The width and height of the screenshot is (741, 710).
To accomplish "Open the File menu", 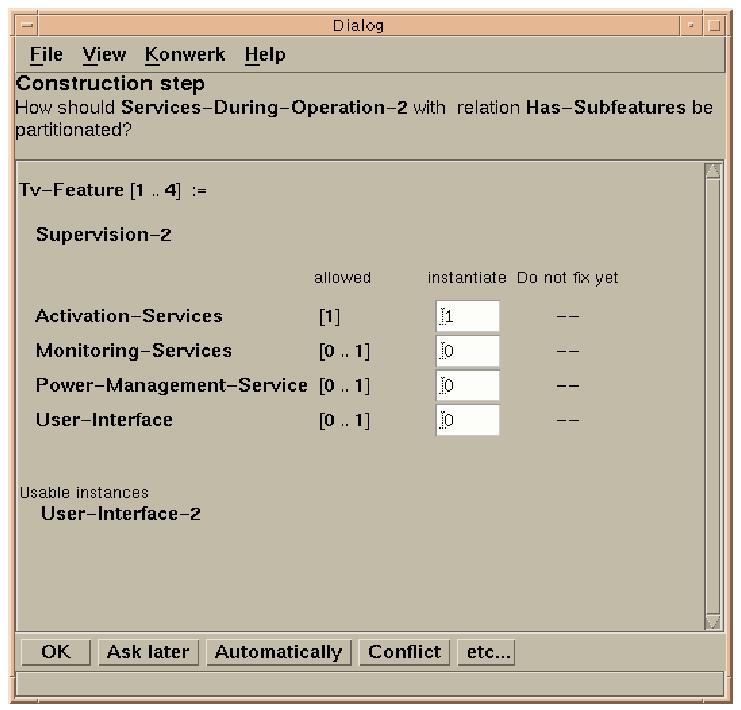I will point(46,54).
